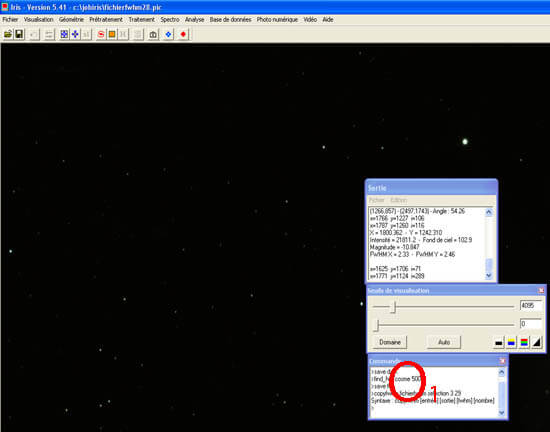
Task: Click the "Syntaxe" line in Commande window
Action: [433, 401]
